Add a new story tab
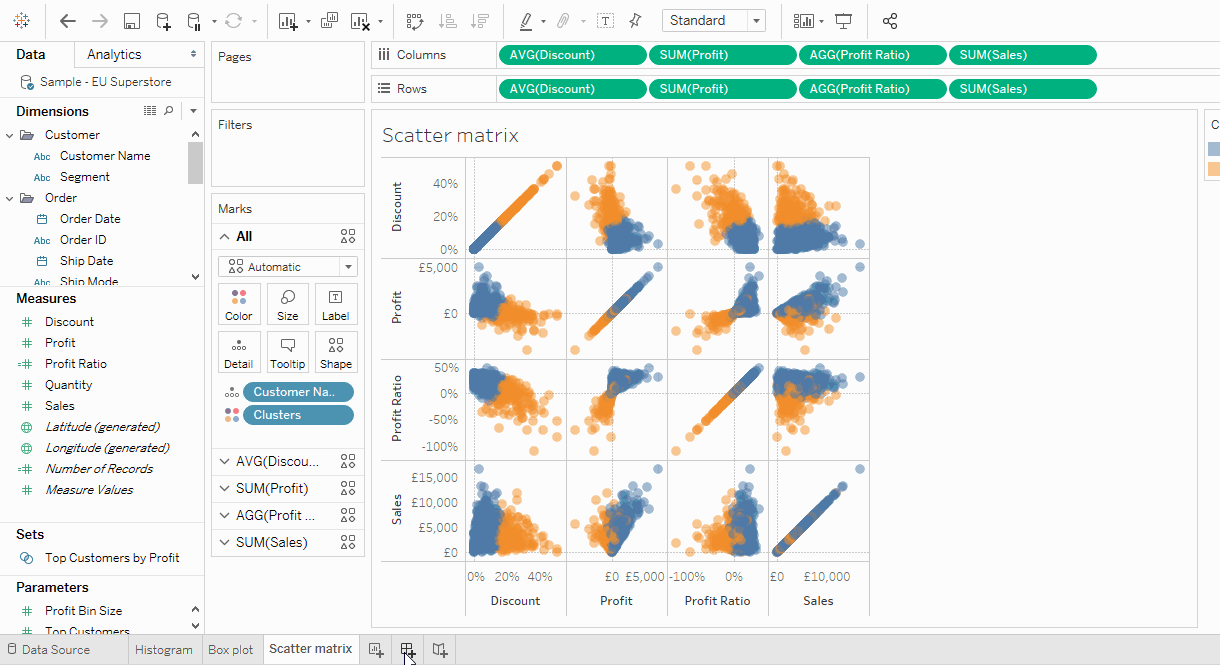 (440, 650)
